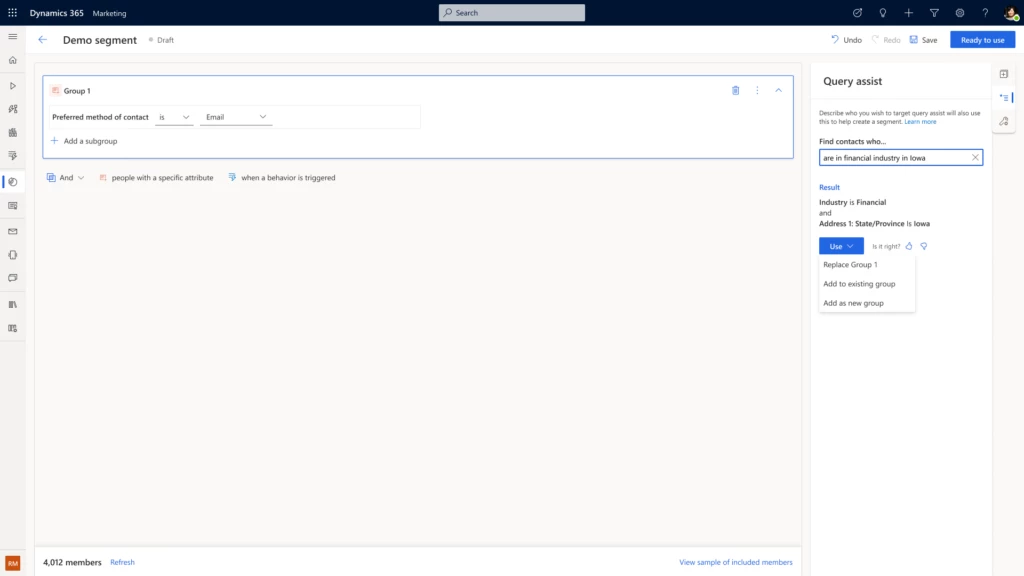
Task: Open the Help question mark icon
Action: coord(986,13)
